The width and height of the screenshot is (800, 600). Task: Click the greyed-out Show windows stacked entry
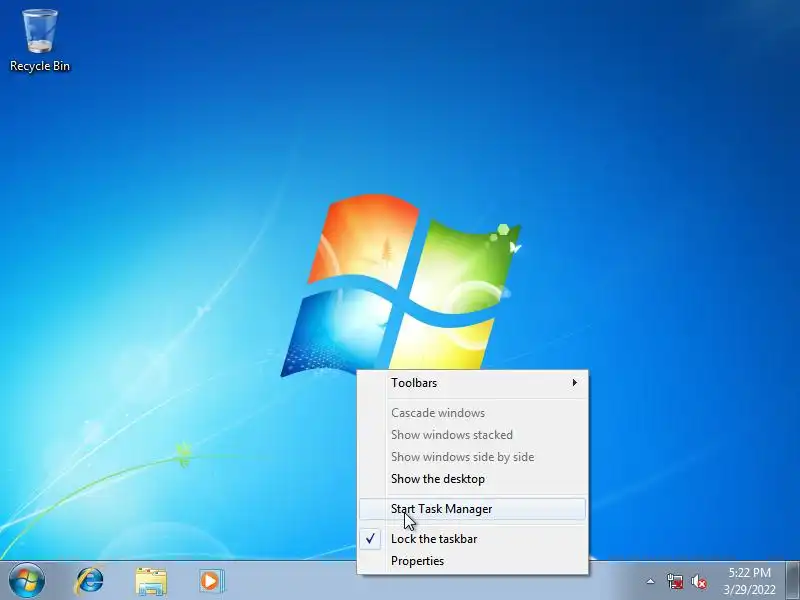(x=472, y=435)
